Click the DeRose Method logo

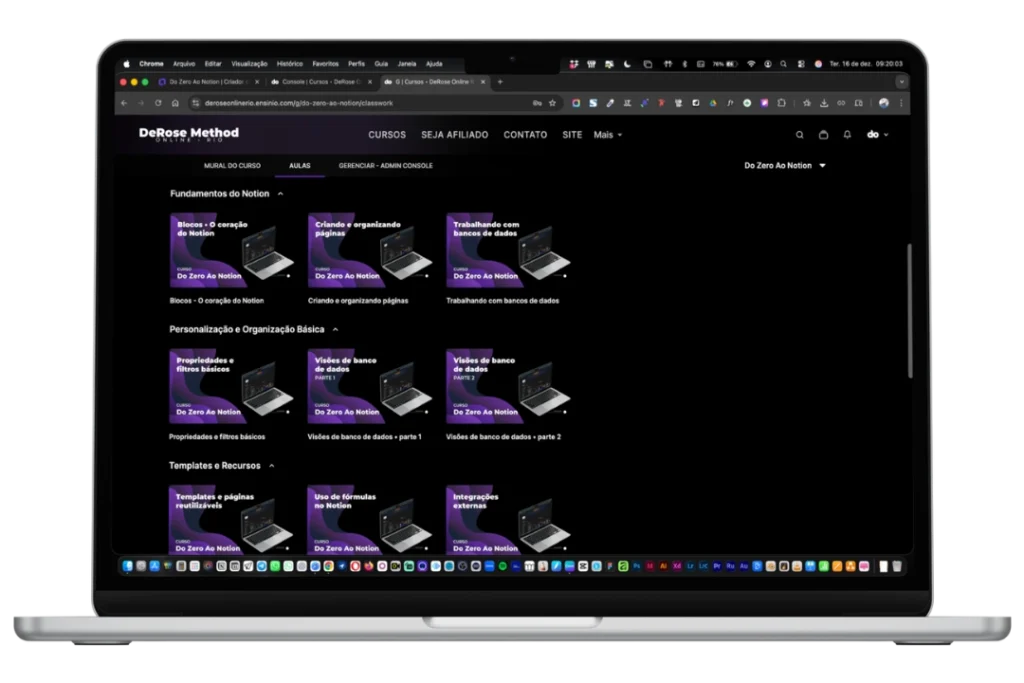click(189, 134)
